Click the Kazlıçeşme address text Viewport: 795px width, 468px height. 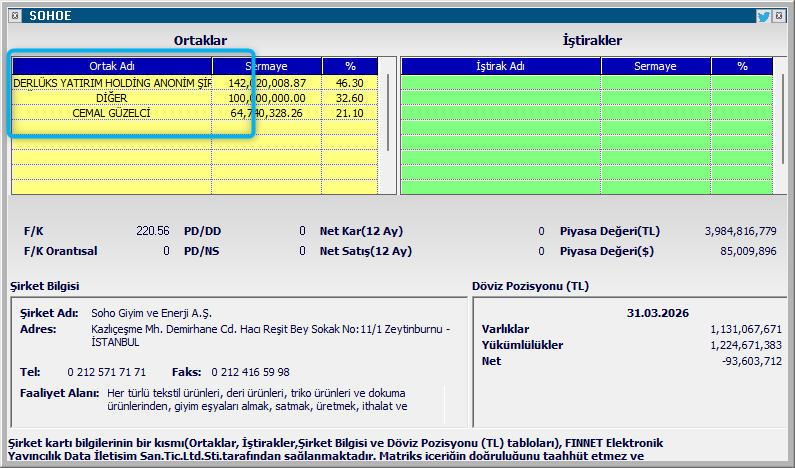271,336
